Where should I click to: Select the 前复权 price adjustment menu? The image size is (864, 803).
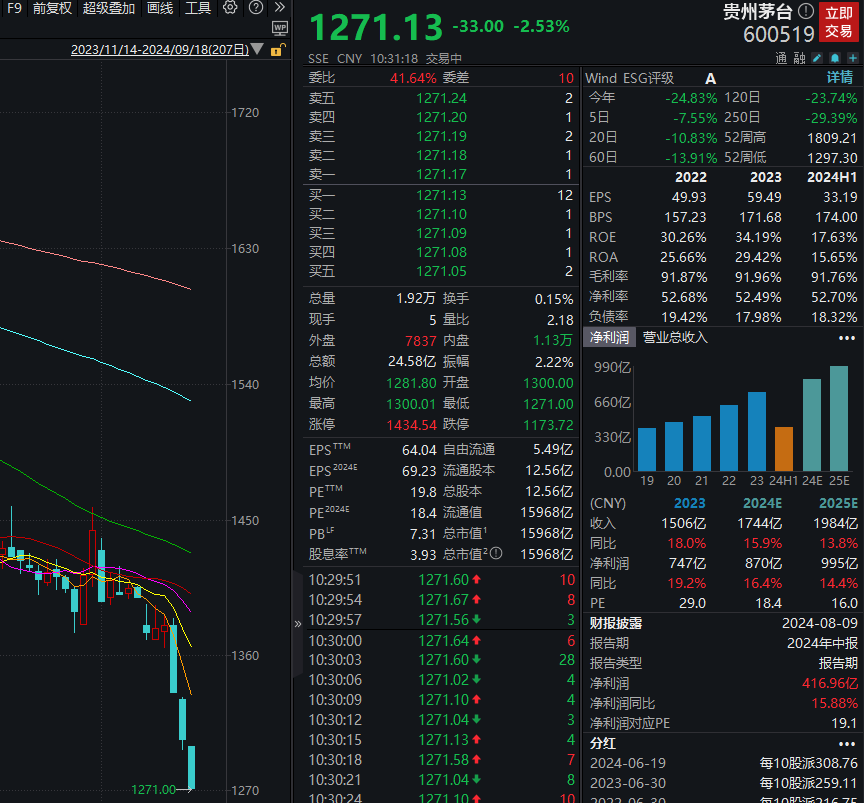52,8
